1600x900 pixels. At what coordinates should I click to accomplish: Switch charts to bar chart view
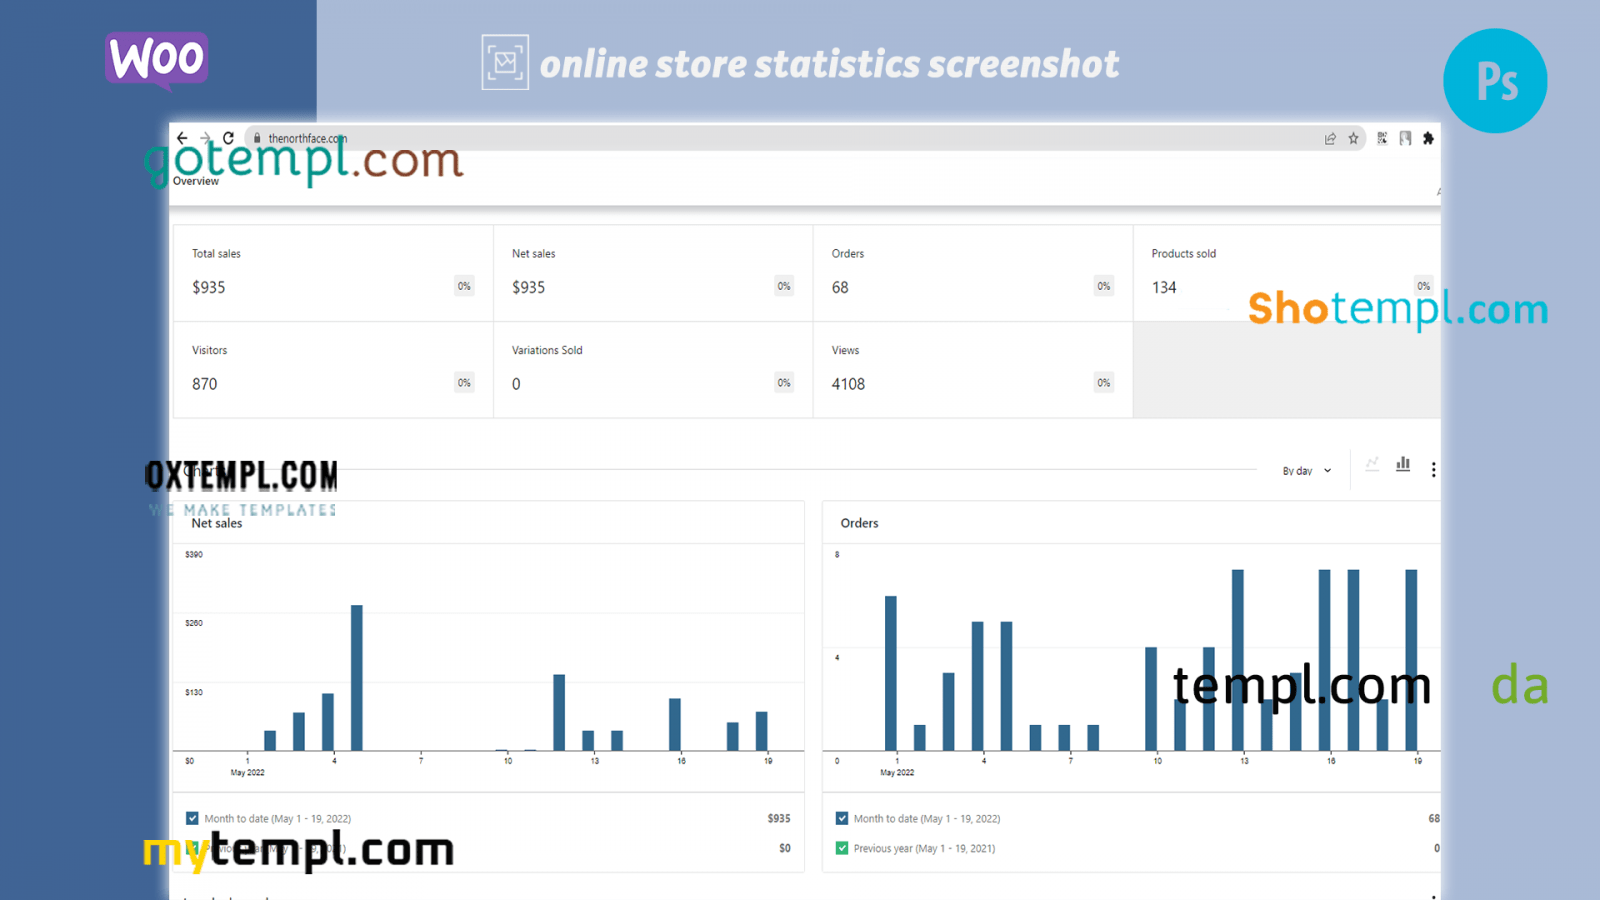click(x=1403, y=464)
